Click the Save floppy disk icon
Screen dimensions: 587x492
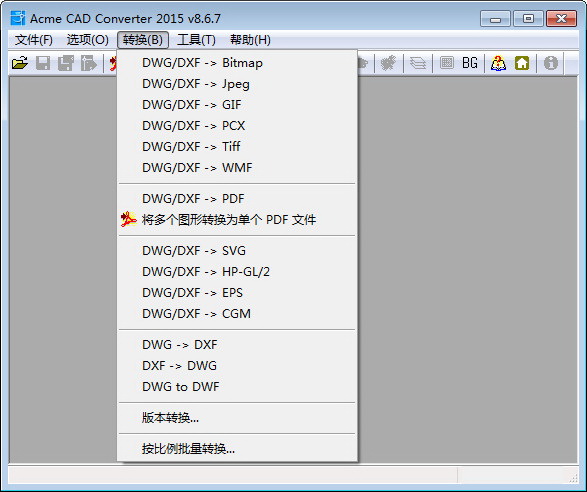pos(43,63)
